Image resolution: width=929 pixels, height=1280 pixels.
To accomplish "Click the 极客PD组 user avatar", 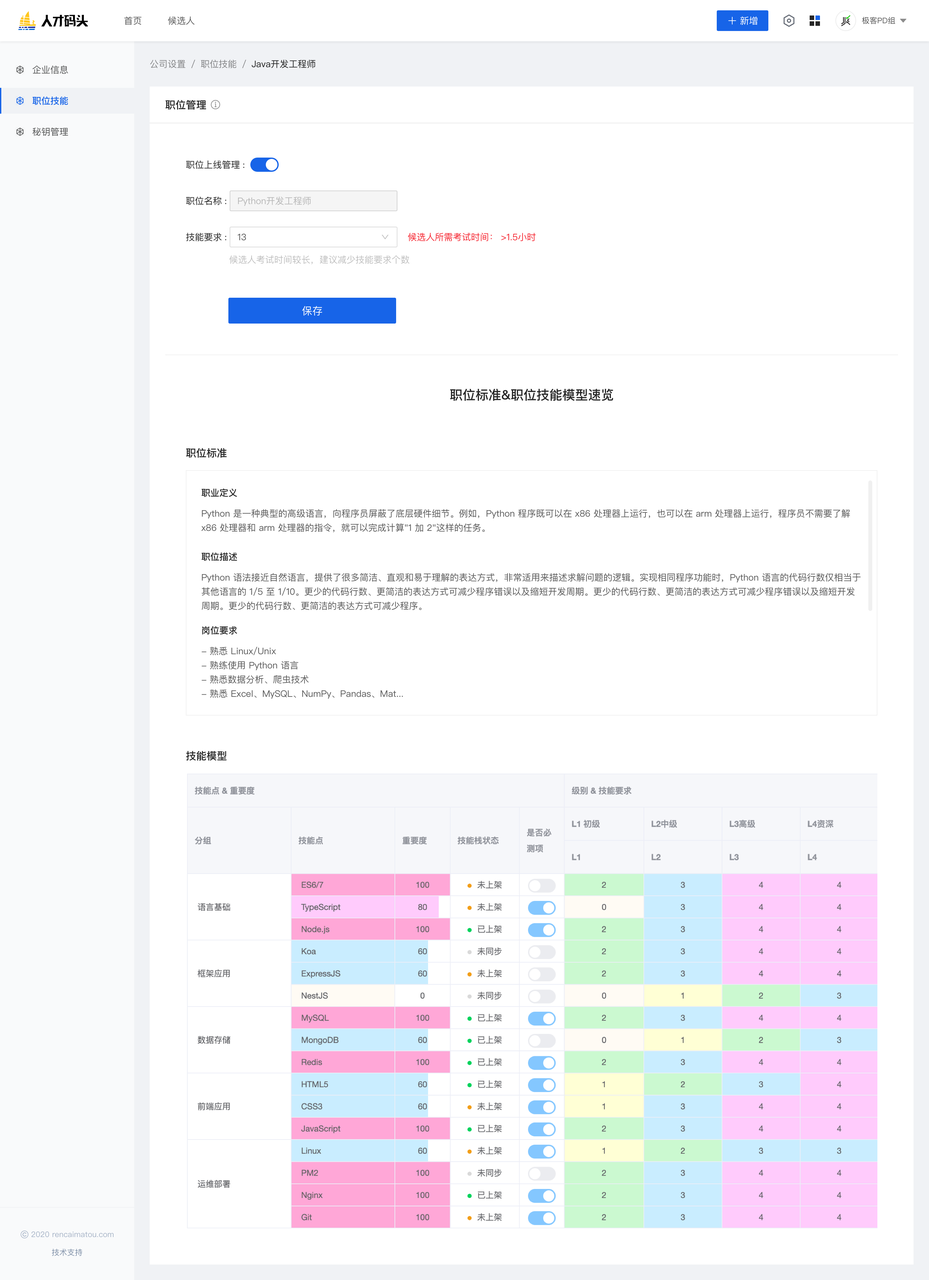I will [x=846, y=21].
